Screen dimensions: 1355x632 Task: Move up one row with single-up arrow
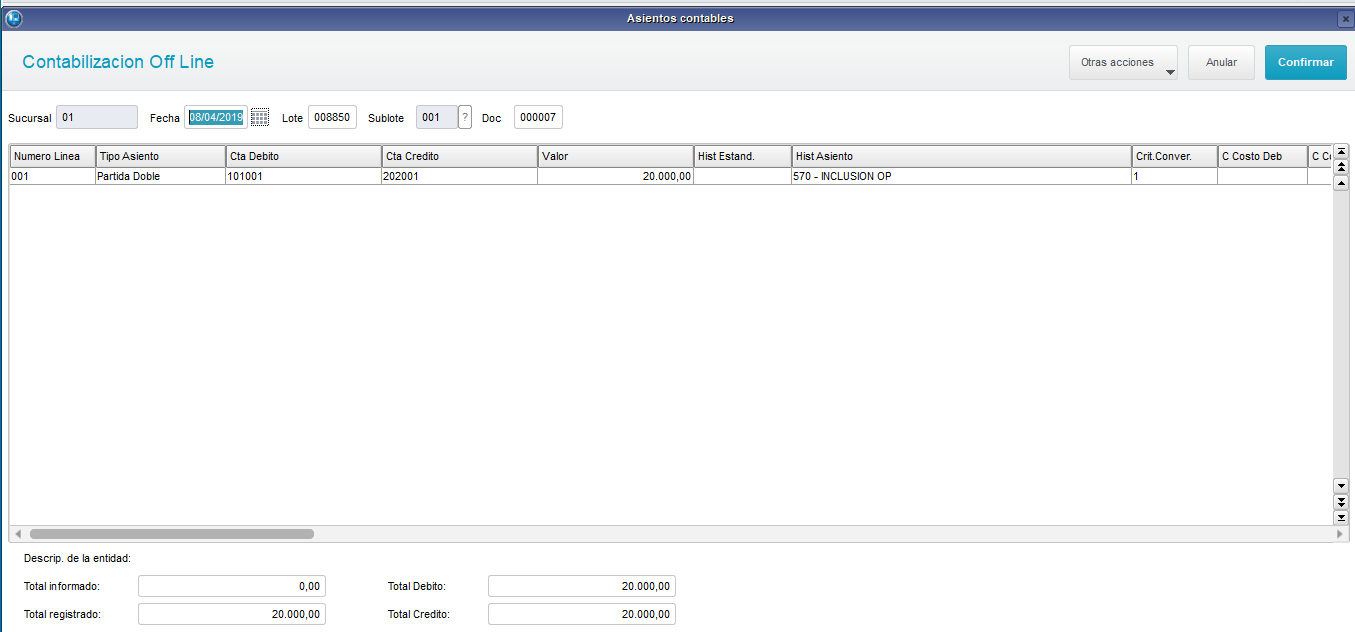(1342, 183)
